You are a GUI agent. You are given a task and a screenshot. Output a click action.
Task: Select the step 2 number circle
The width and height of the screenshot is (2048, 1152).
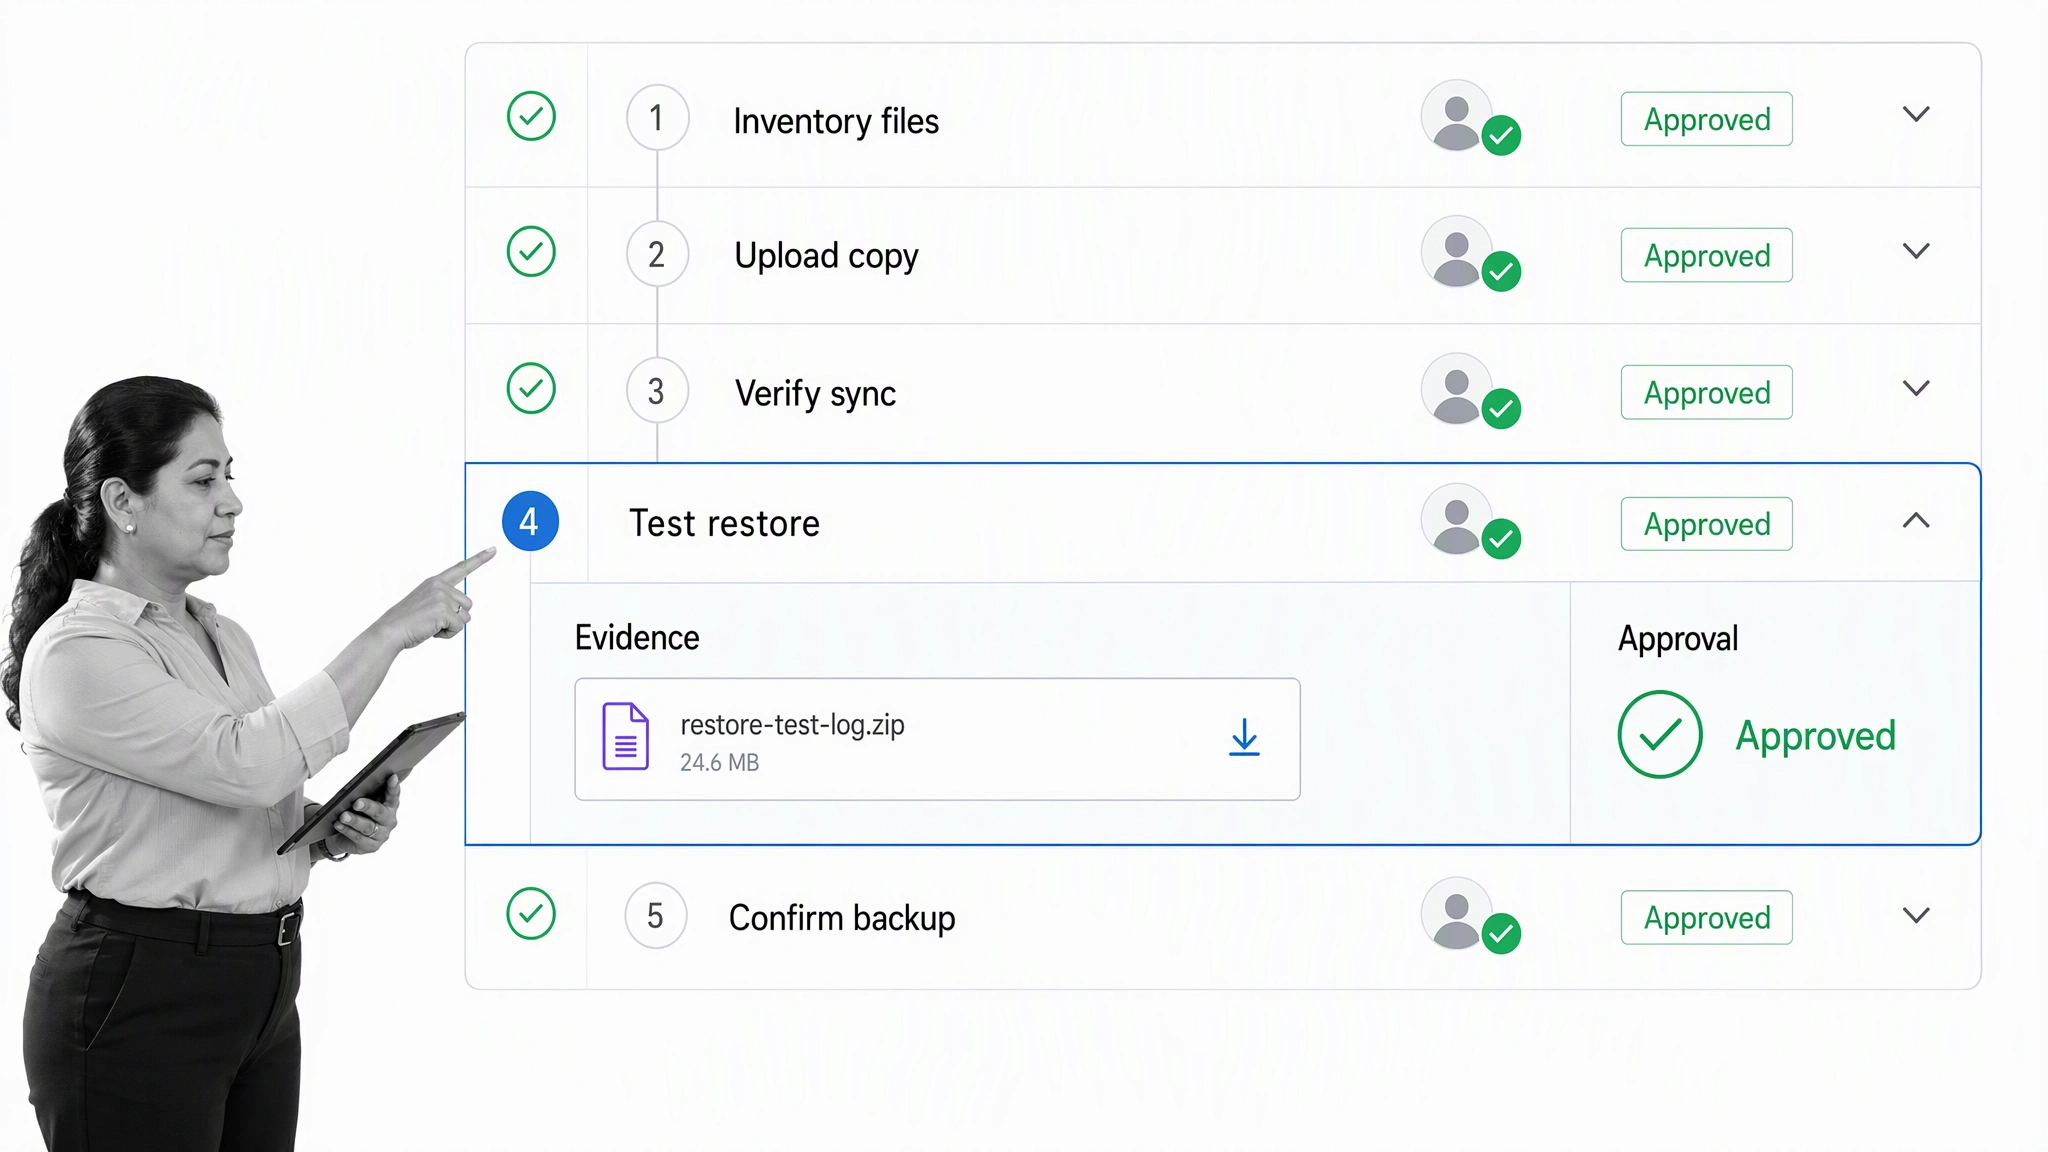pyautogui.click(x=657, y=254)
